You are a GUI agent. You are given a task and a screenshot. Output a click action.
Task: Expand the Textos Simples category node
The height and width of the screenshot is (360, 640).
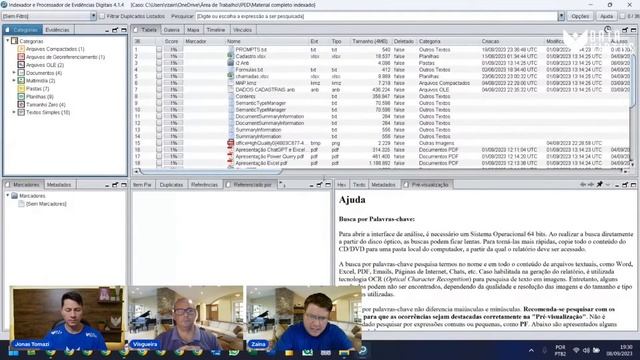[x=14, y=112]
